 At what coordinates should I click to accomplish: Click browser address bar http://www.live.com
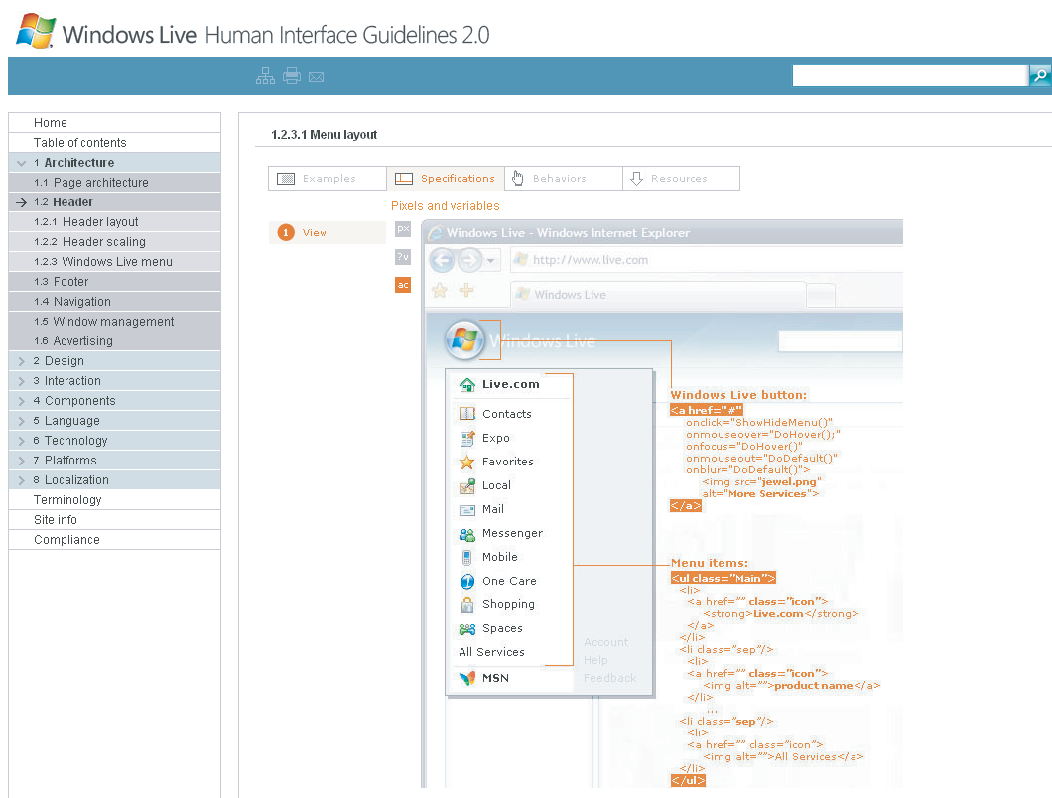[706, 260]
